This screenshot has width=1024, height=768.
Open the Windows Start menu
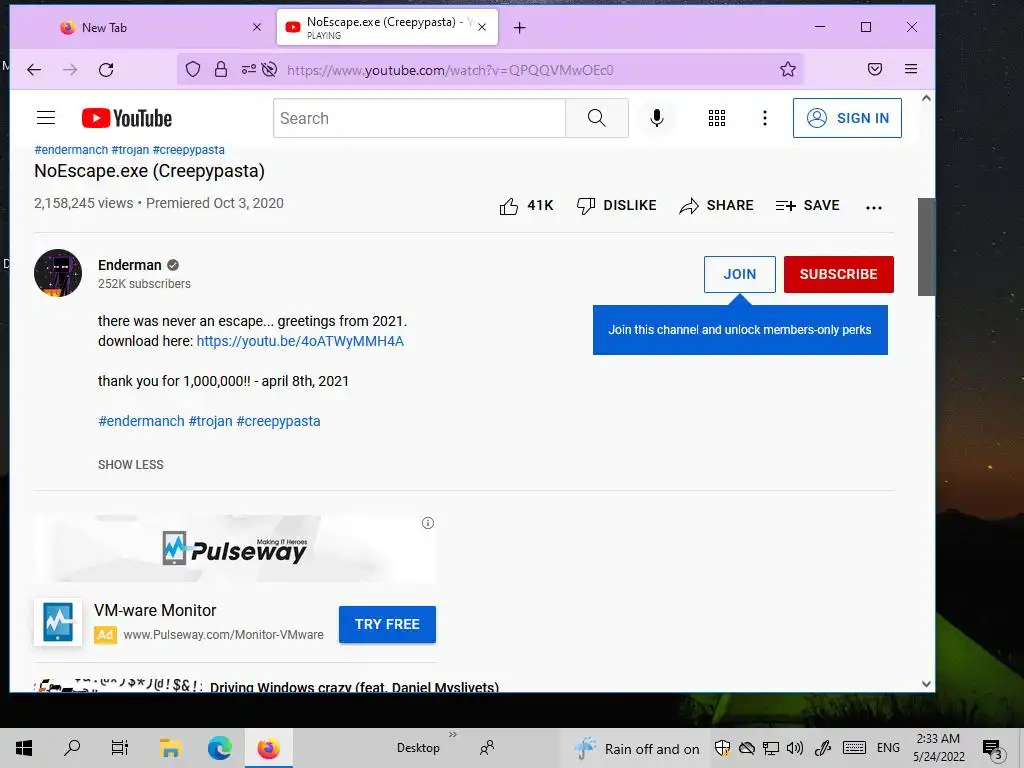[x=24, y=748]
